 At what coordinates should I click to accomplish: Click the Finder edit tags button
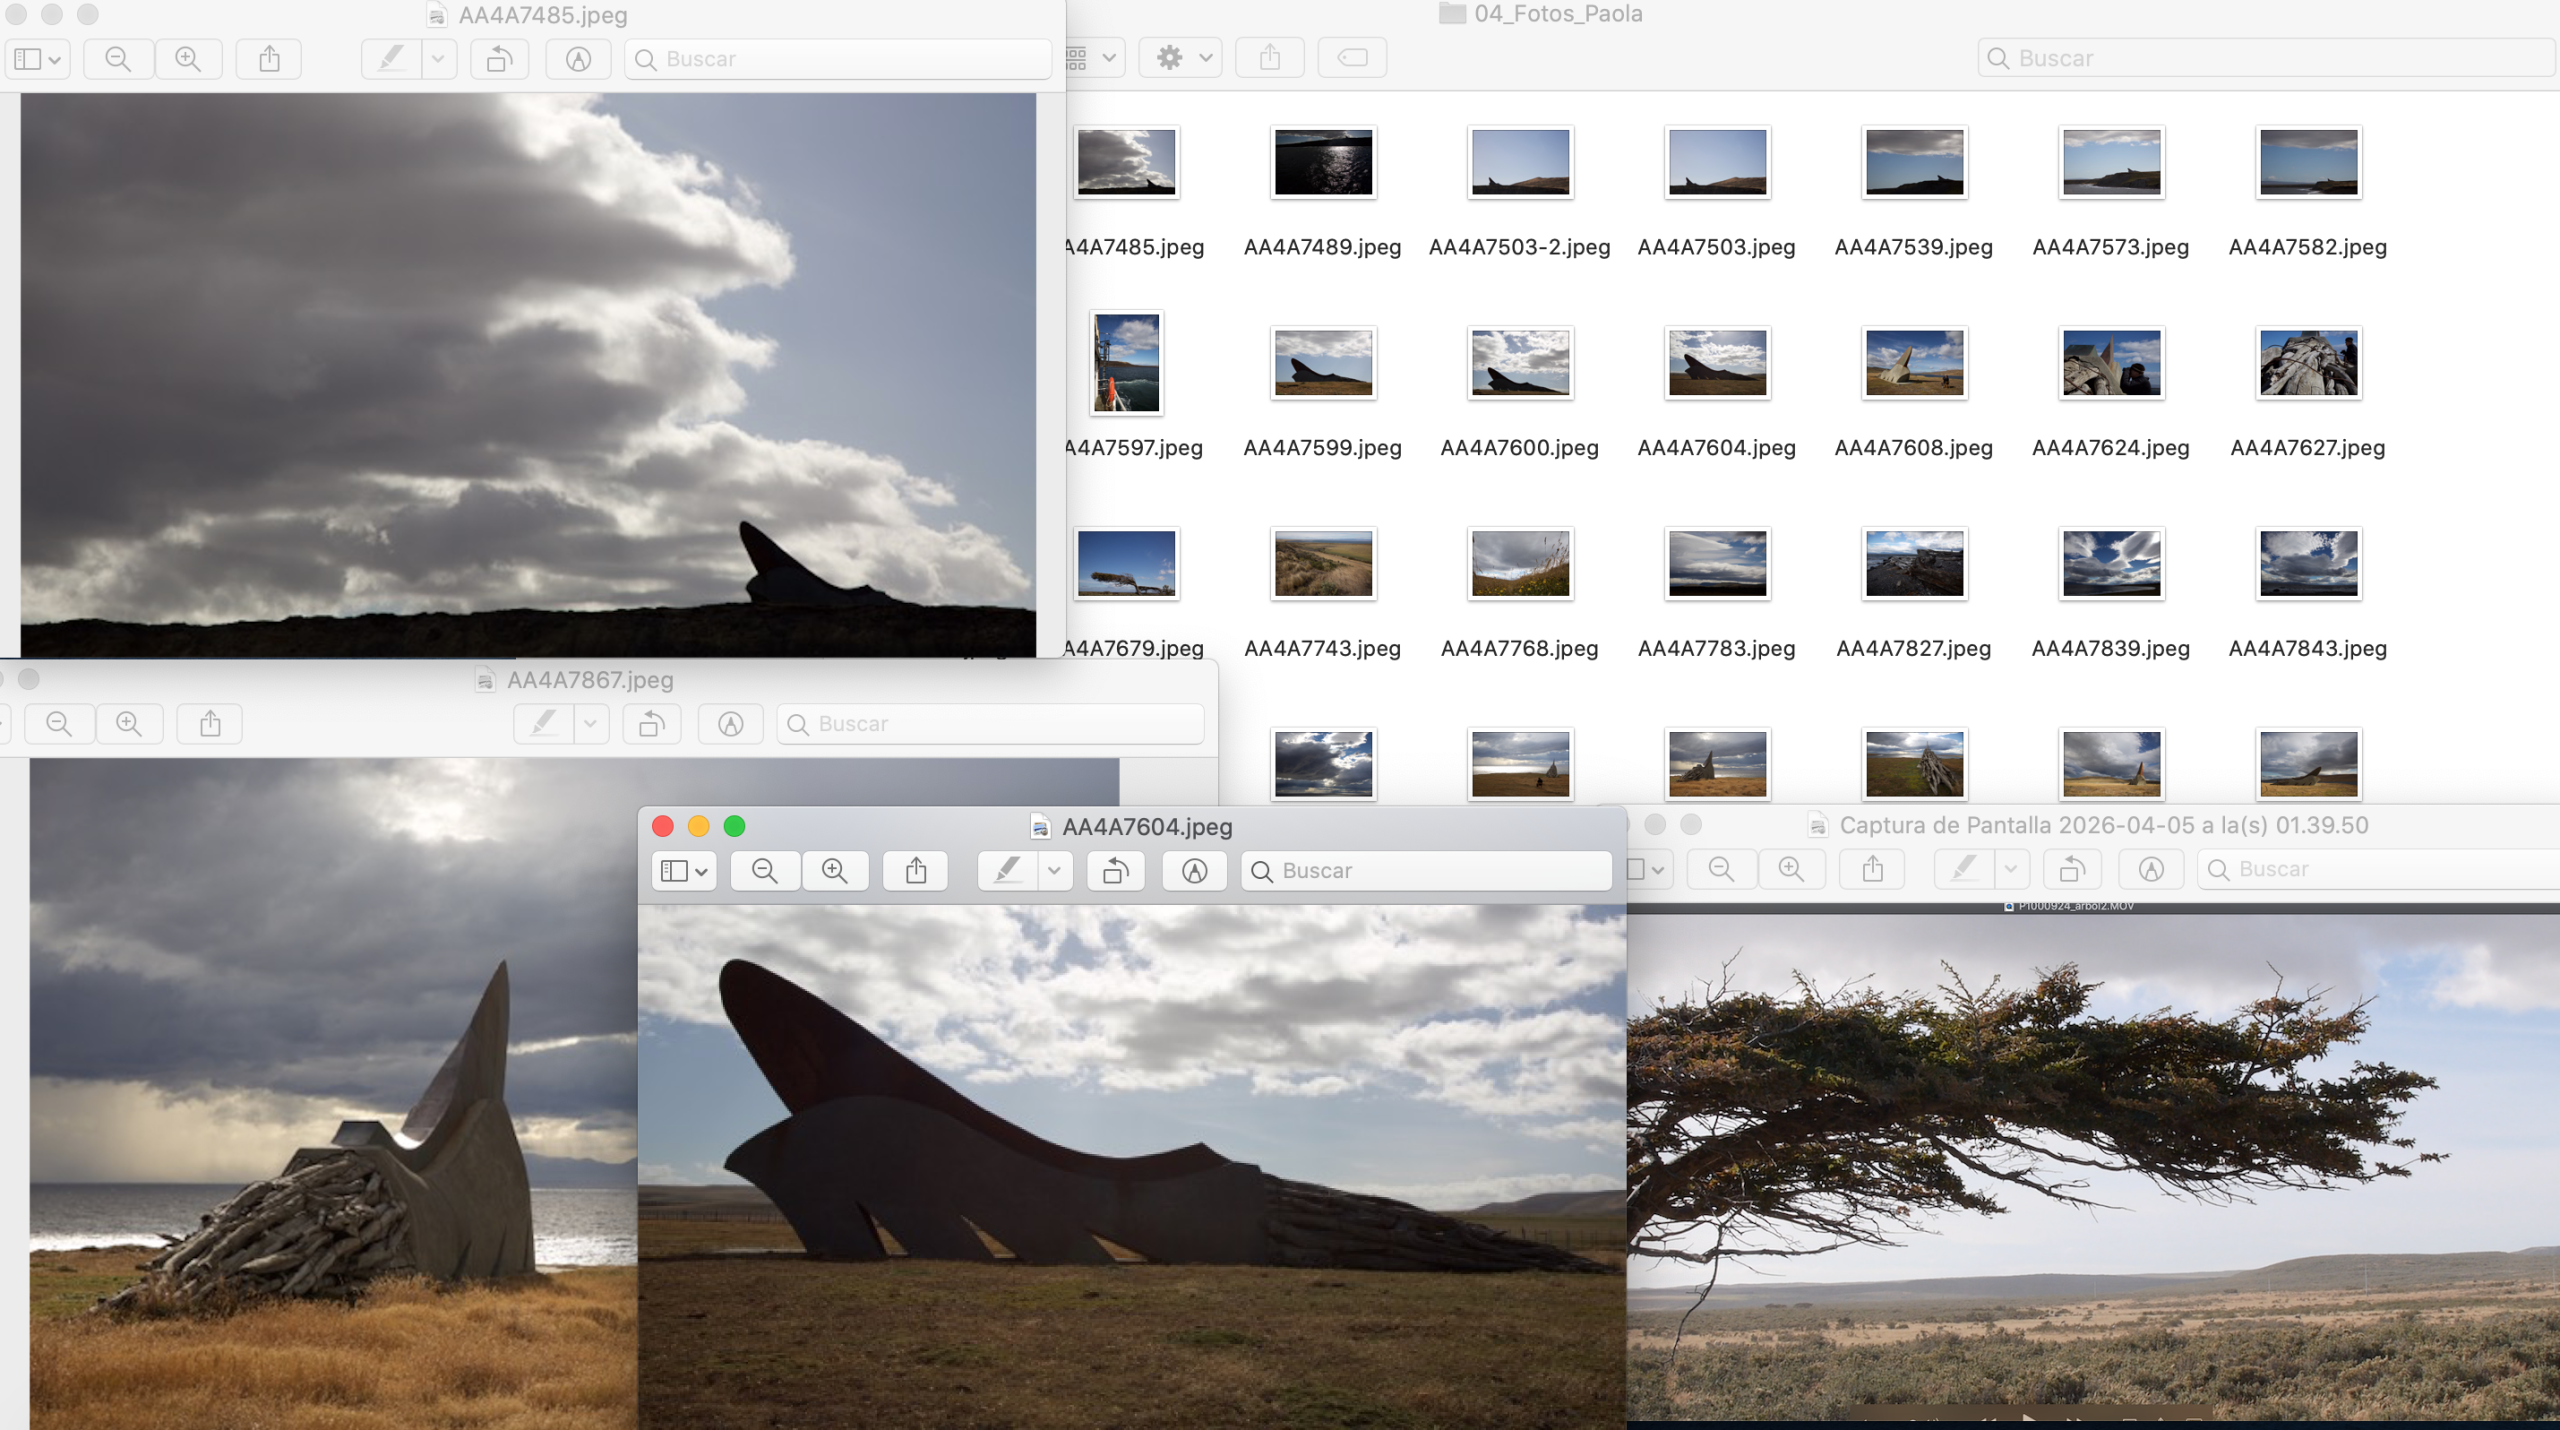(1352, 58)
